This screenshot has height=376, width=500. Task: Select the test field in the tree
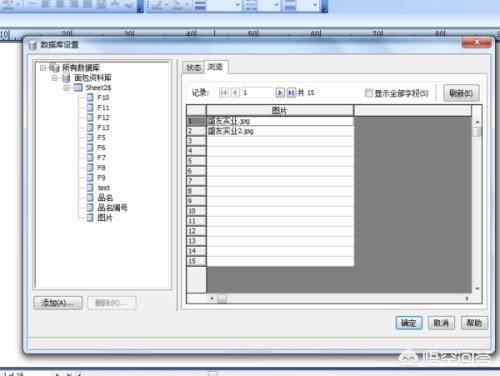tap(103, 188)
